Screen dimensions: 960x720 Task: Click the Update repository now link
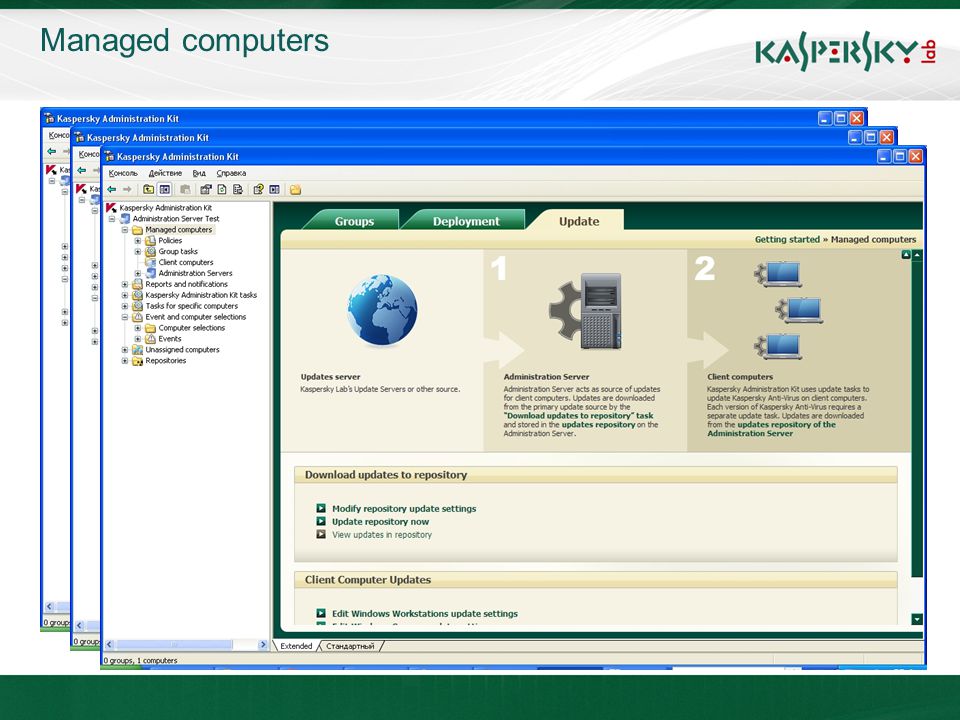tap(380, 522)
